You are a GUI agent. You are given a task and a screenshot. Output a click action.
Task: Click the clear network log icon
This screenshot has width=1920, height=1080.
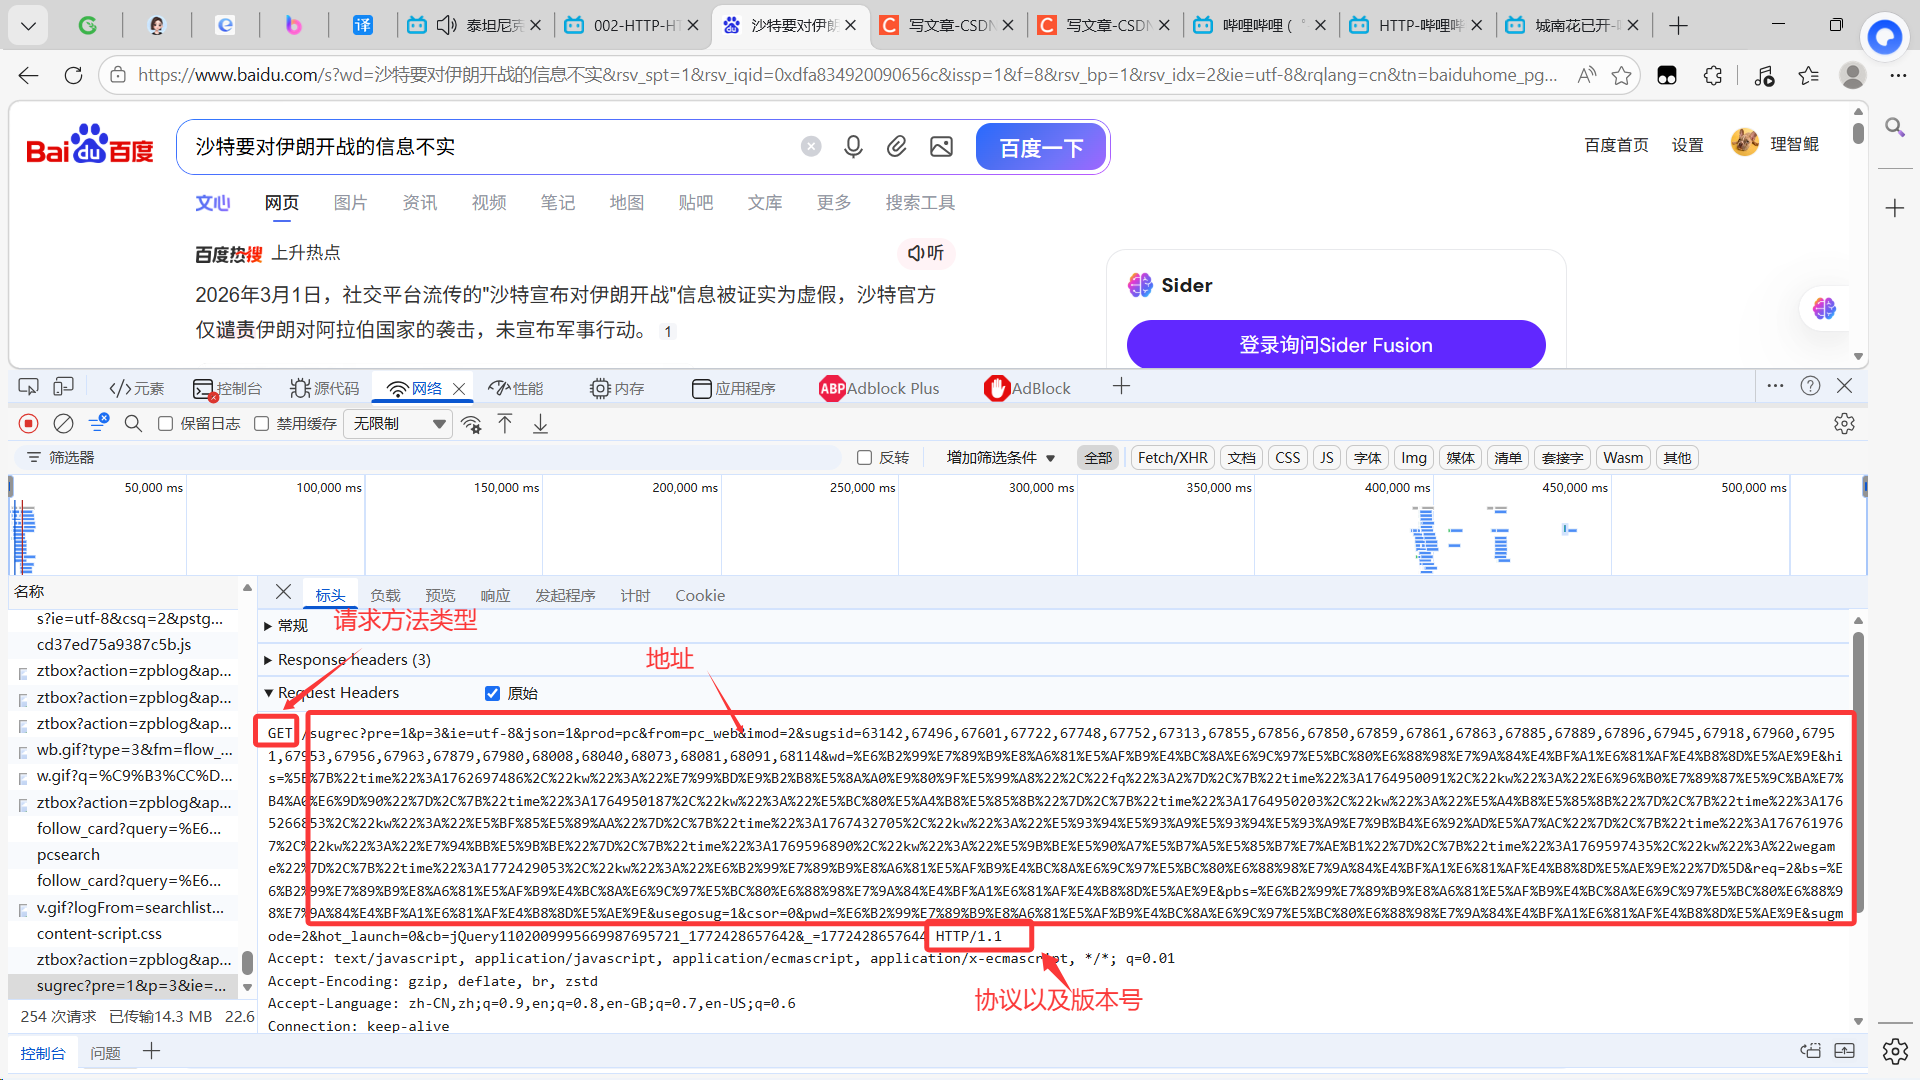[63, 424]
